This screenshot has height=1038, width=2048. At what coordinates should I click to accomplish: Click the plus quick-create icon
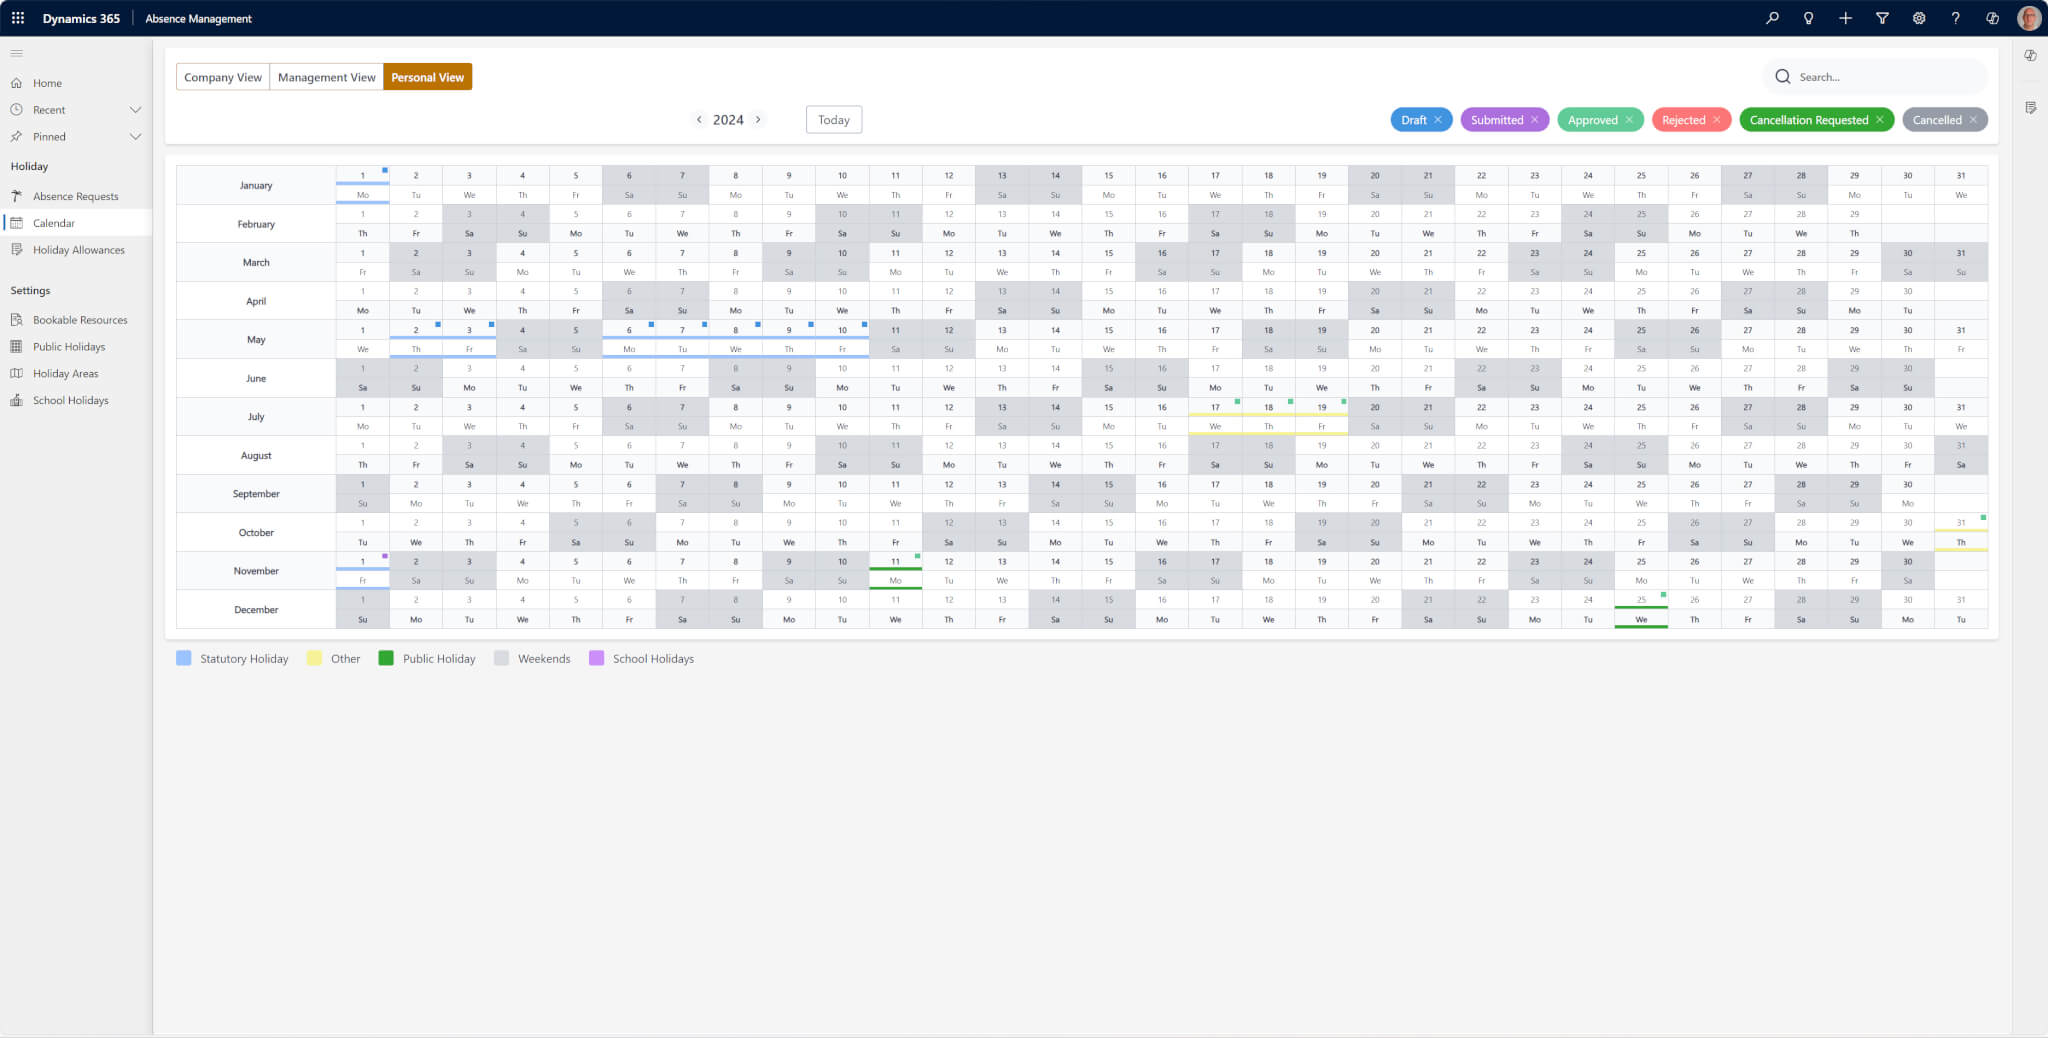pos(1845,18)
